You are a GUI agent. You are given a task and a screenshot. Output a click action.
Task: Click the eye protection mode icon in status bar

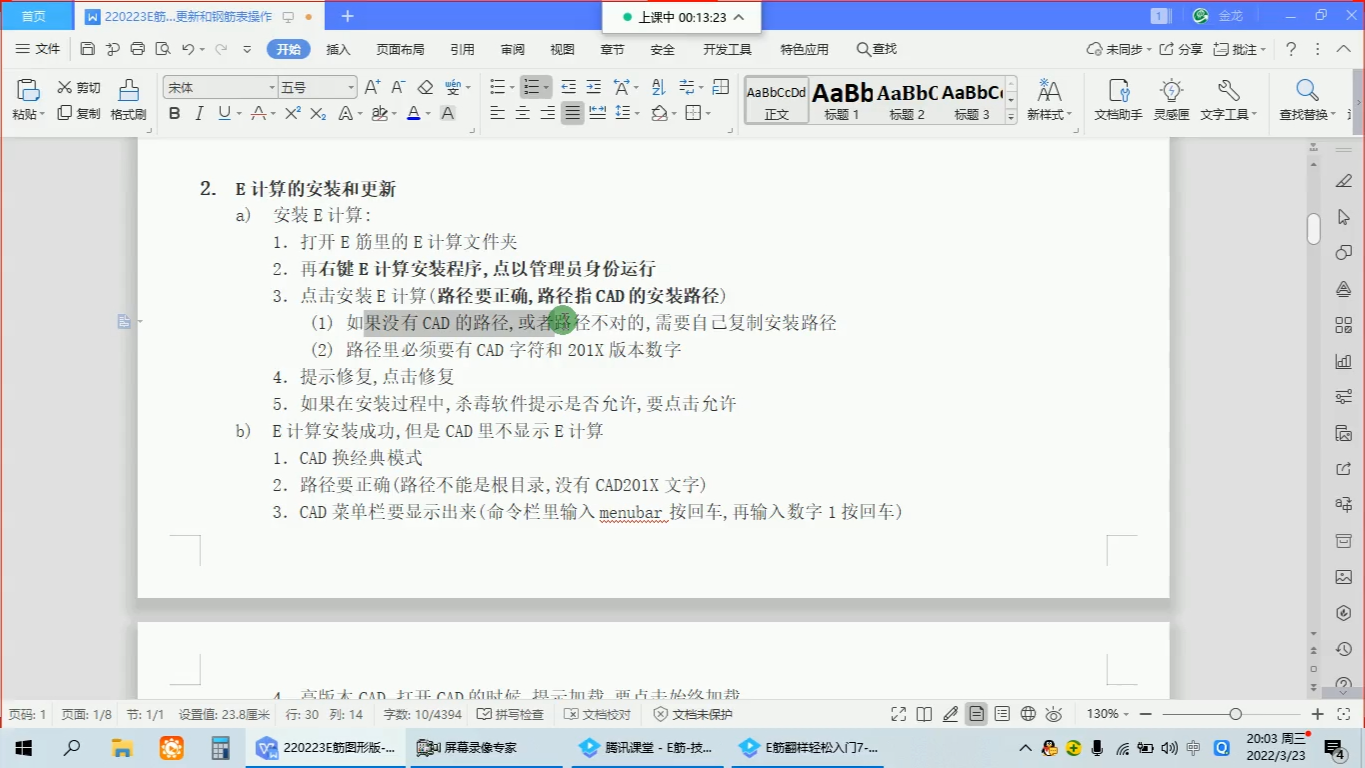point(1054,714)
